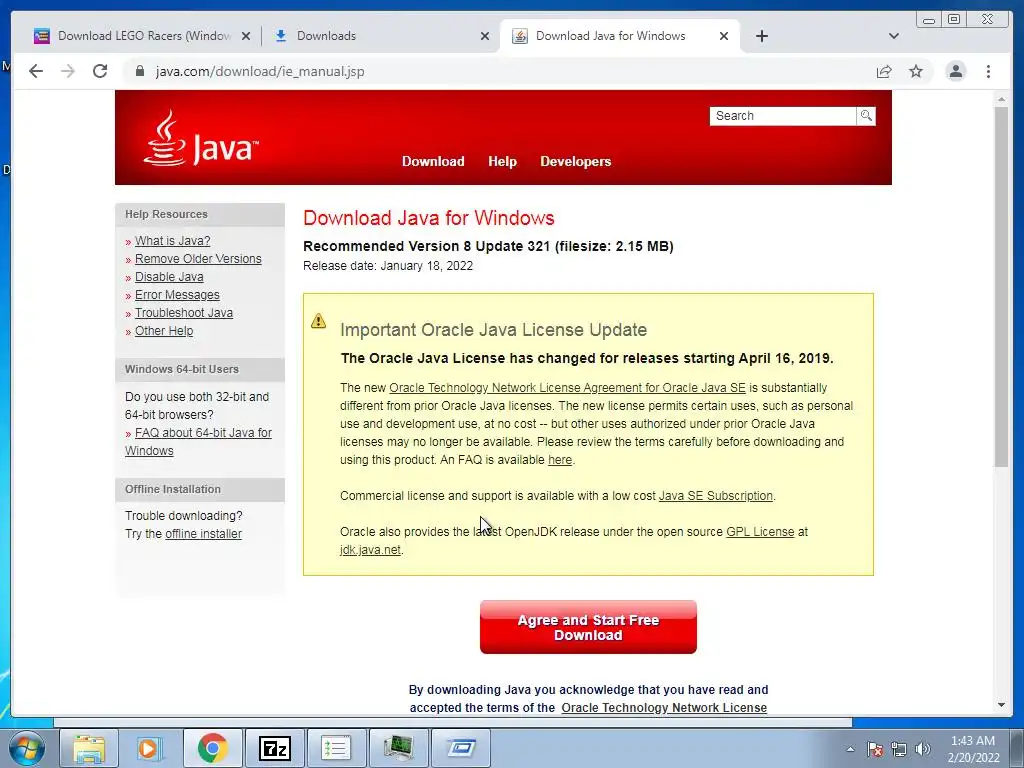The height and width of the screenshot is (768, 1024).
Task: Open Windows Explorer from taskbar
Action: coord(89,748)
